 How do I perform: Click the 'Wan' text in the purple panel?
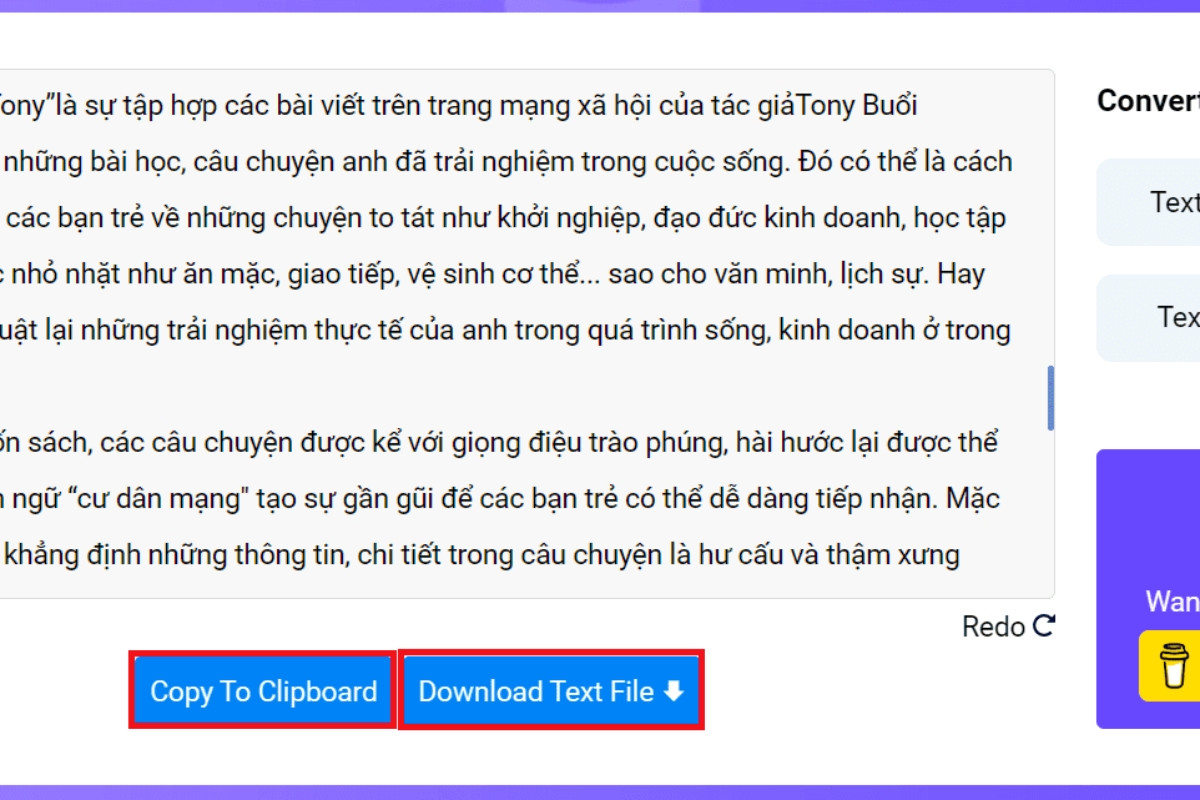(1172, 601)
